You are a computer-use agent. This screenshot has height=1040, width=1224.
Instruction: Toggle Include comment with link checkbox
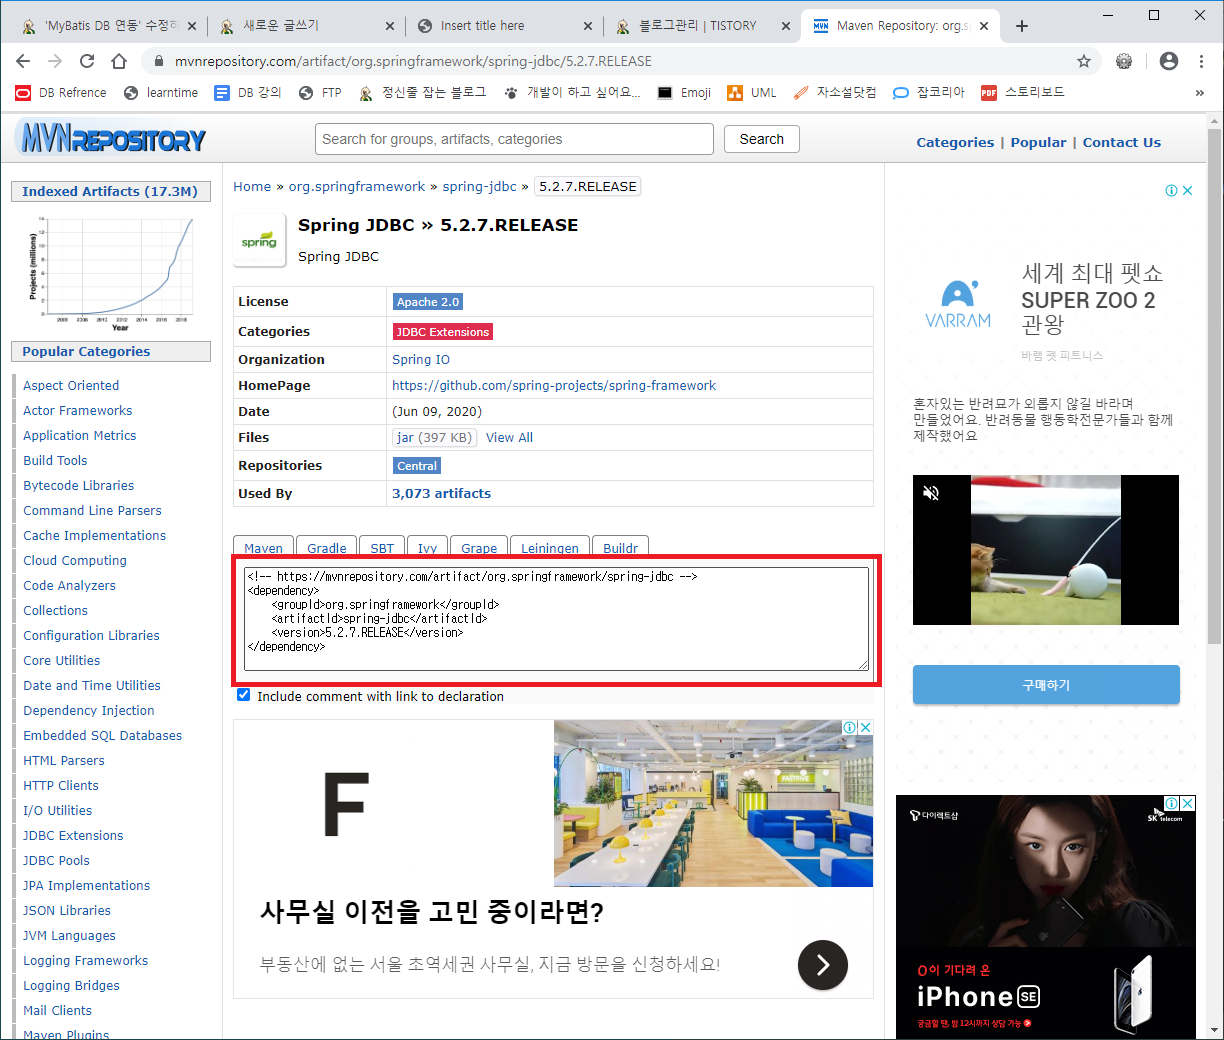[x=243, y=695]
